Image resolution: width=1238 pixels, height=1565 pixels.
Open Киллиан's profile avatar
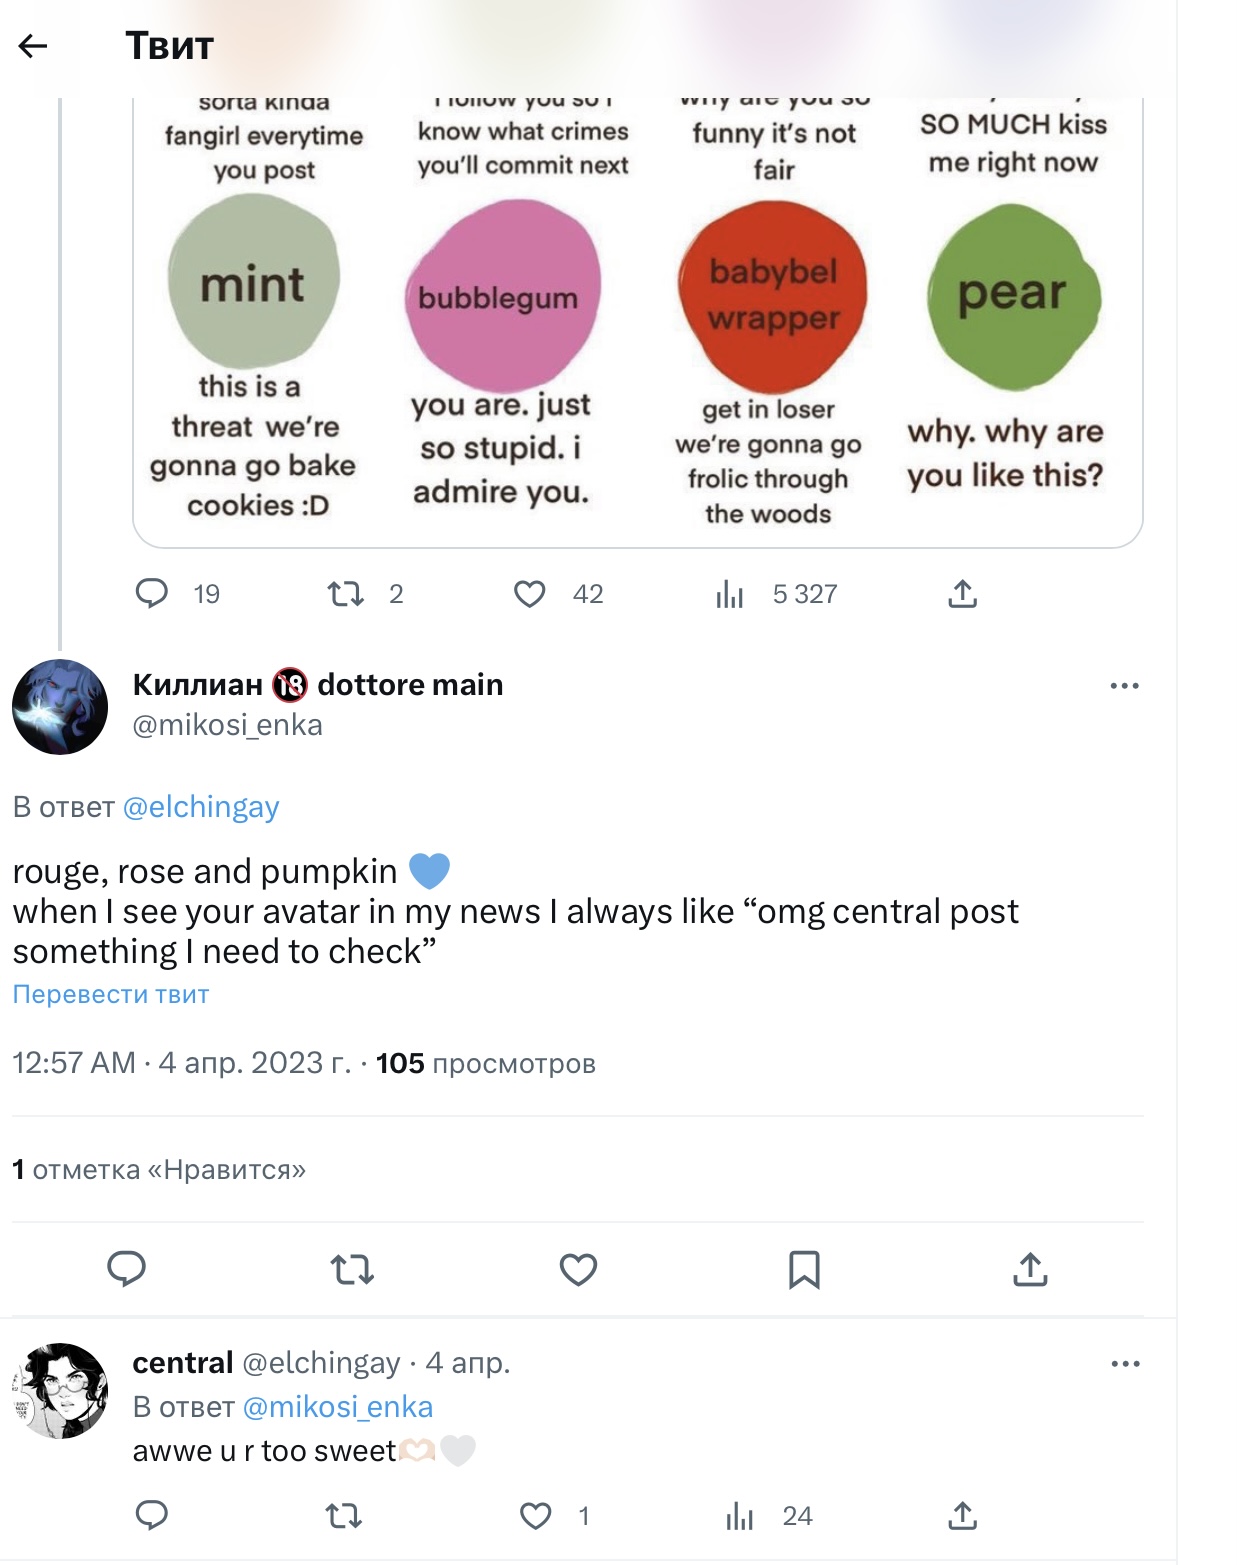click(x=60, y=706)
